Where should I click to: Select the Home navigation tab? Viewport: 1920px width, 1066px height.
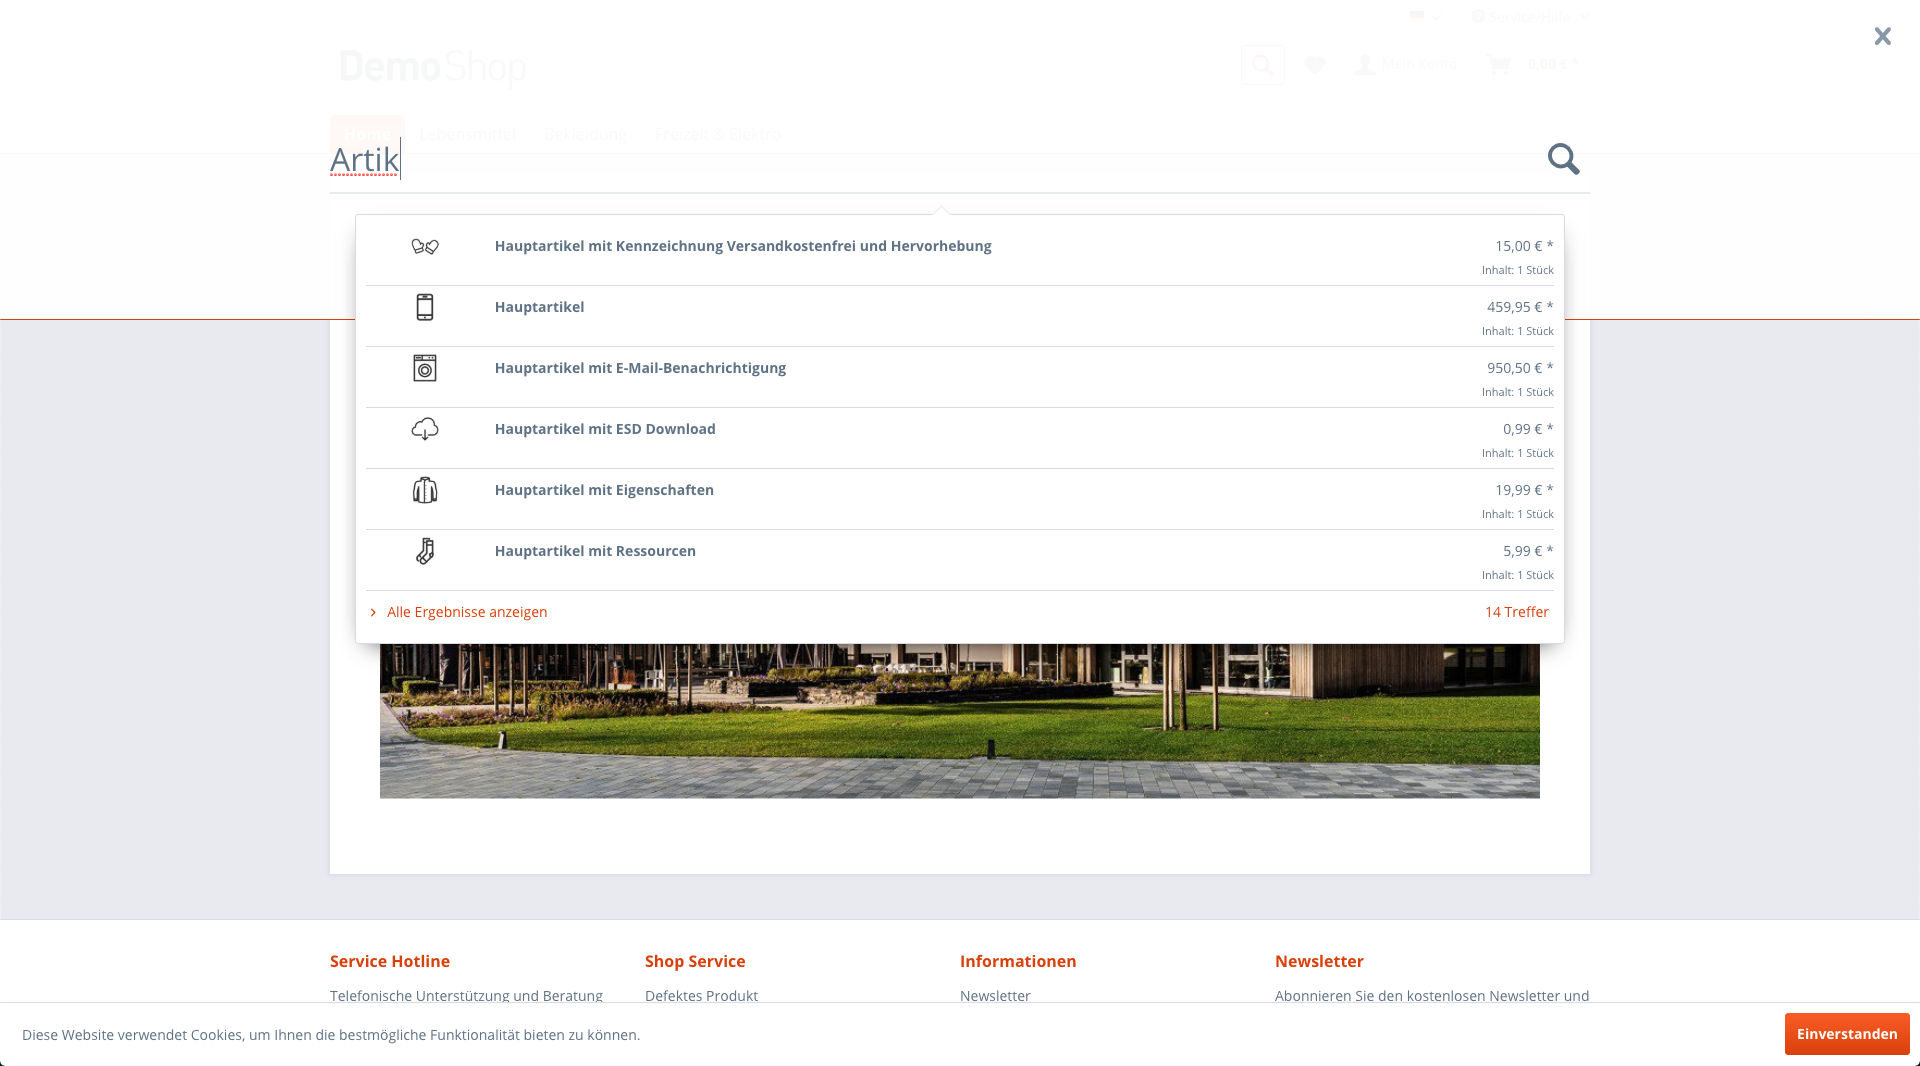tap(367, 134)
